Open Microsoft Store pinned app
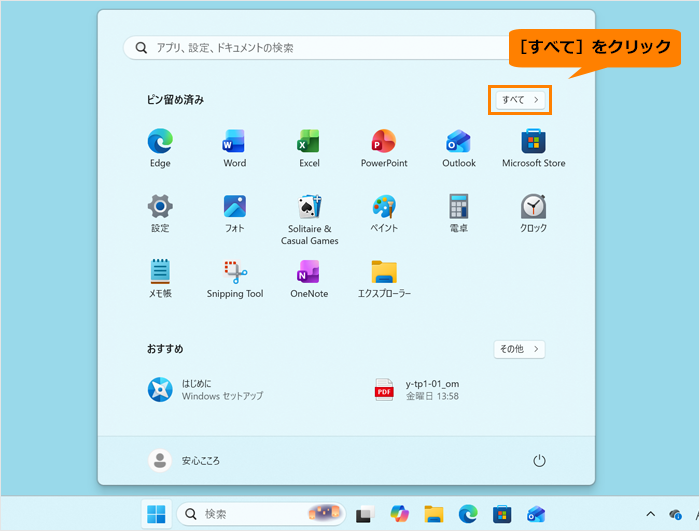The width and height of the screenshot is (700, 531). pos(533,148)
